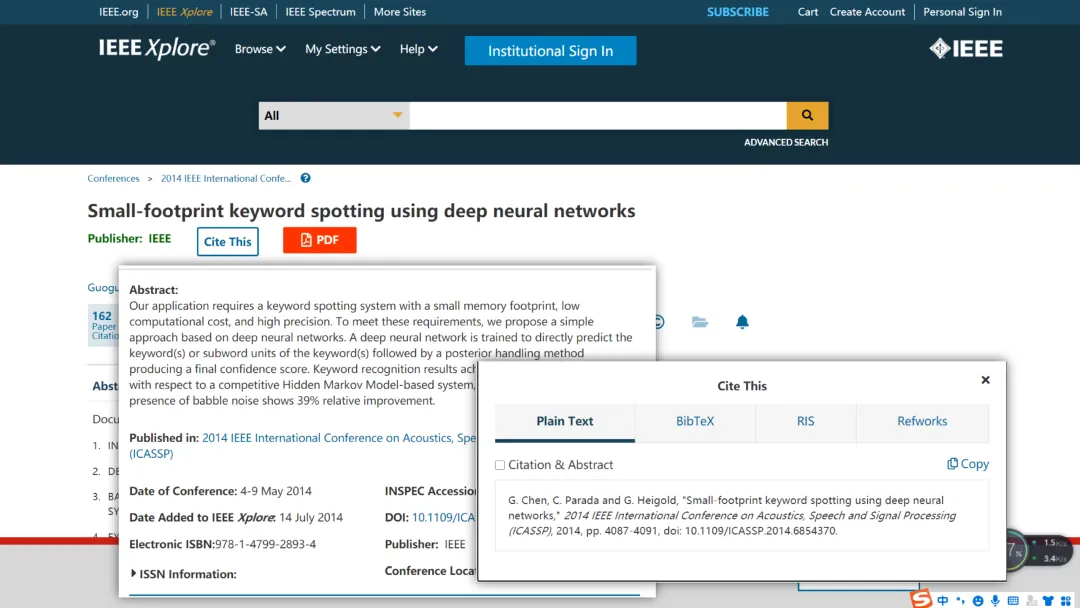Click the Sogou input method S icon

click(x=921, y=599)
